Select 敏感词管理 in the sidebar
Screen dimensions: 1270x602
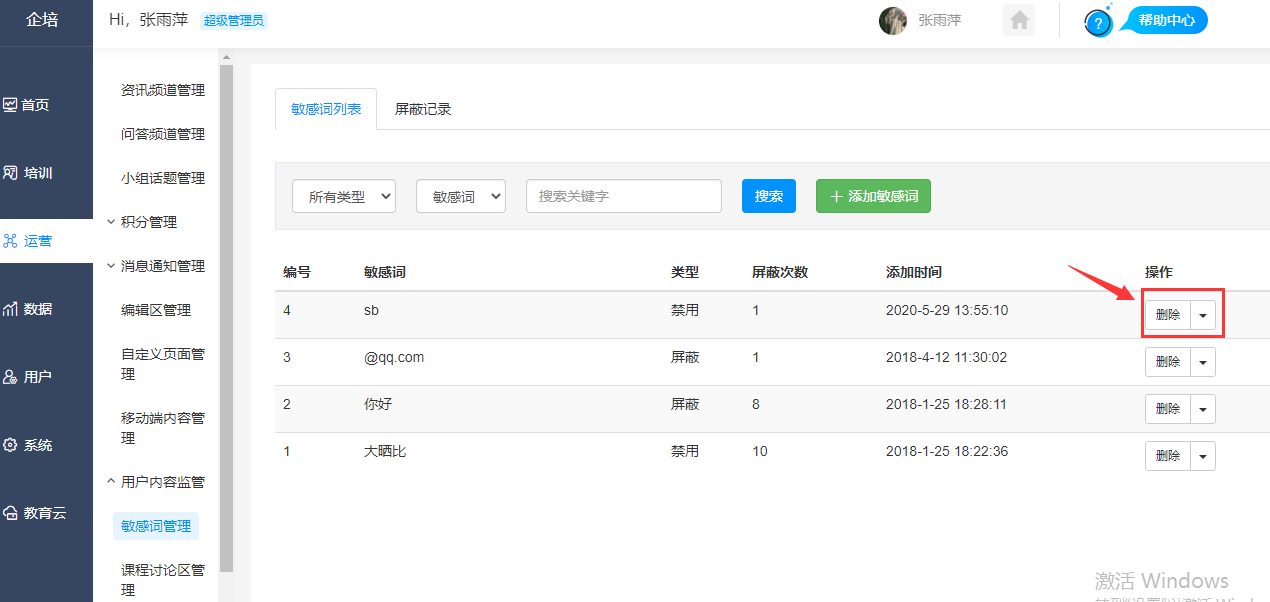pyautogui.click(x=156, y=526)
